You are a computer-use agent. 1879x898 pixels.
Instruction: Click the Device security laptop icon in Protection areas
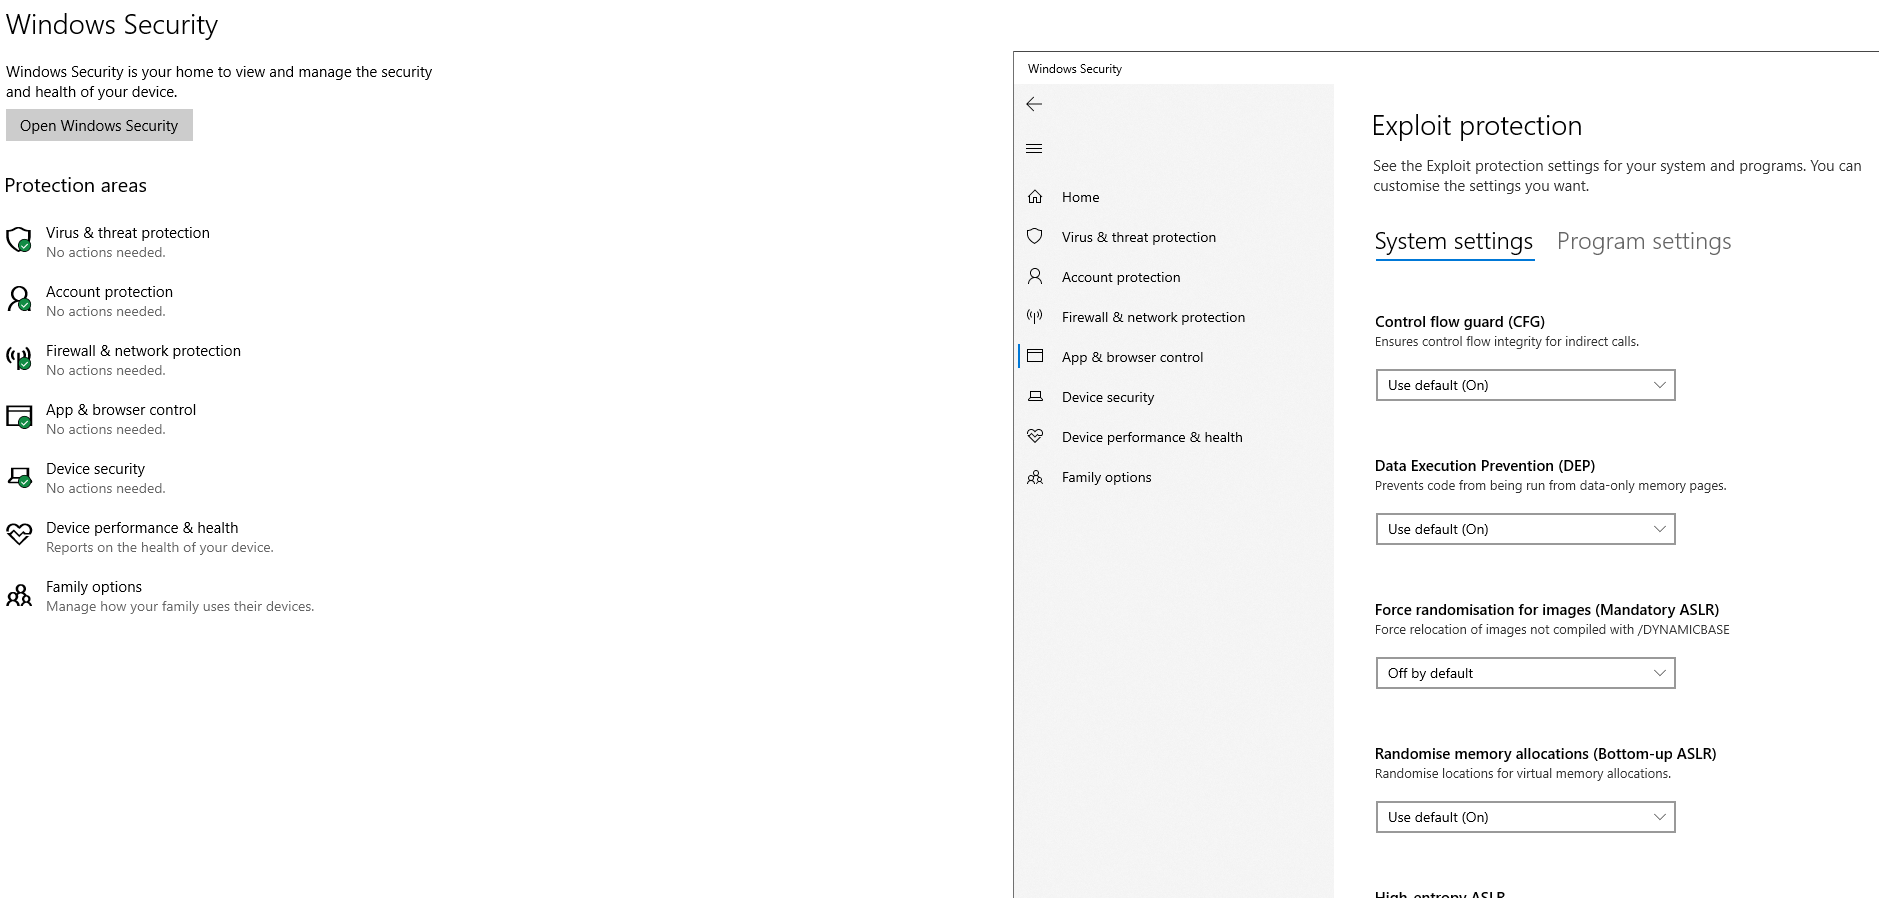coord(19,477)
